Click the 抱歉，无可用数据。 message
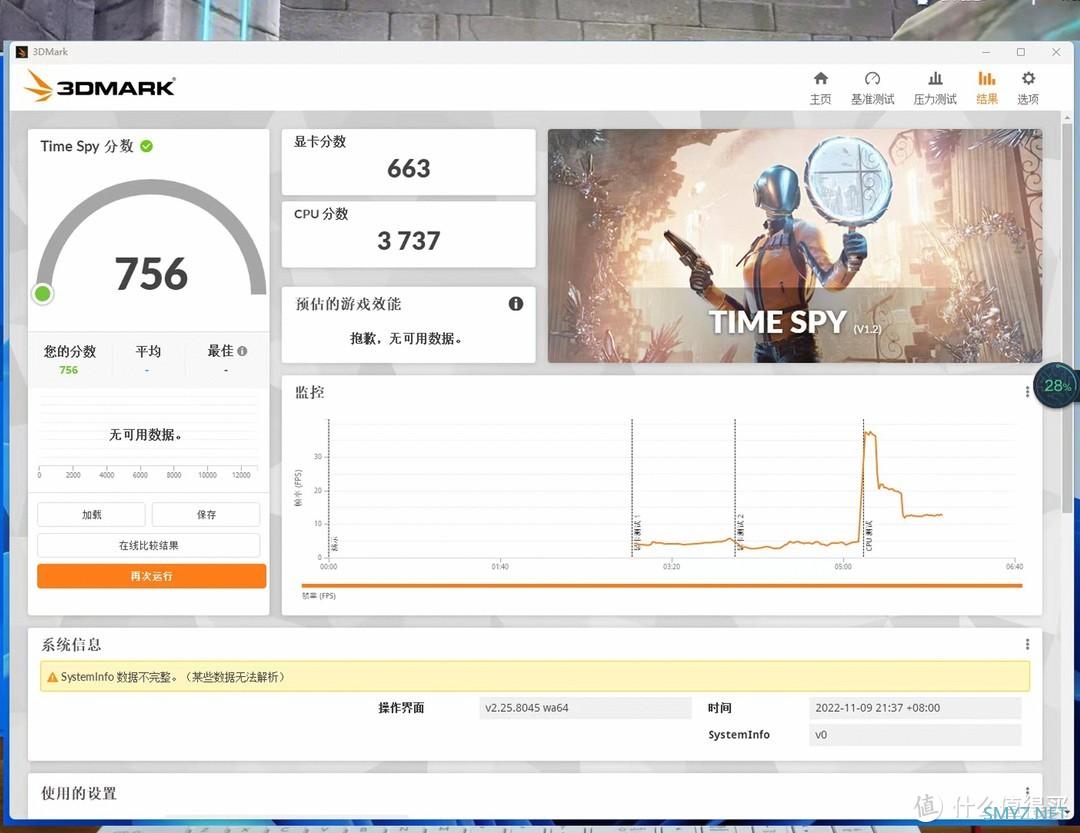The image size is (1080, 833). 406,338
